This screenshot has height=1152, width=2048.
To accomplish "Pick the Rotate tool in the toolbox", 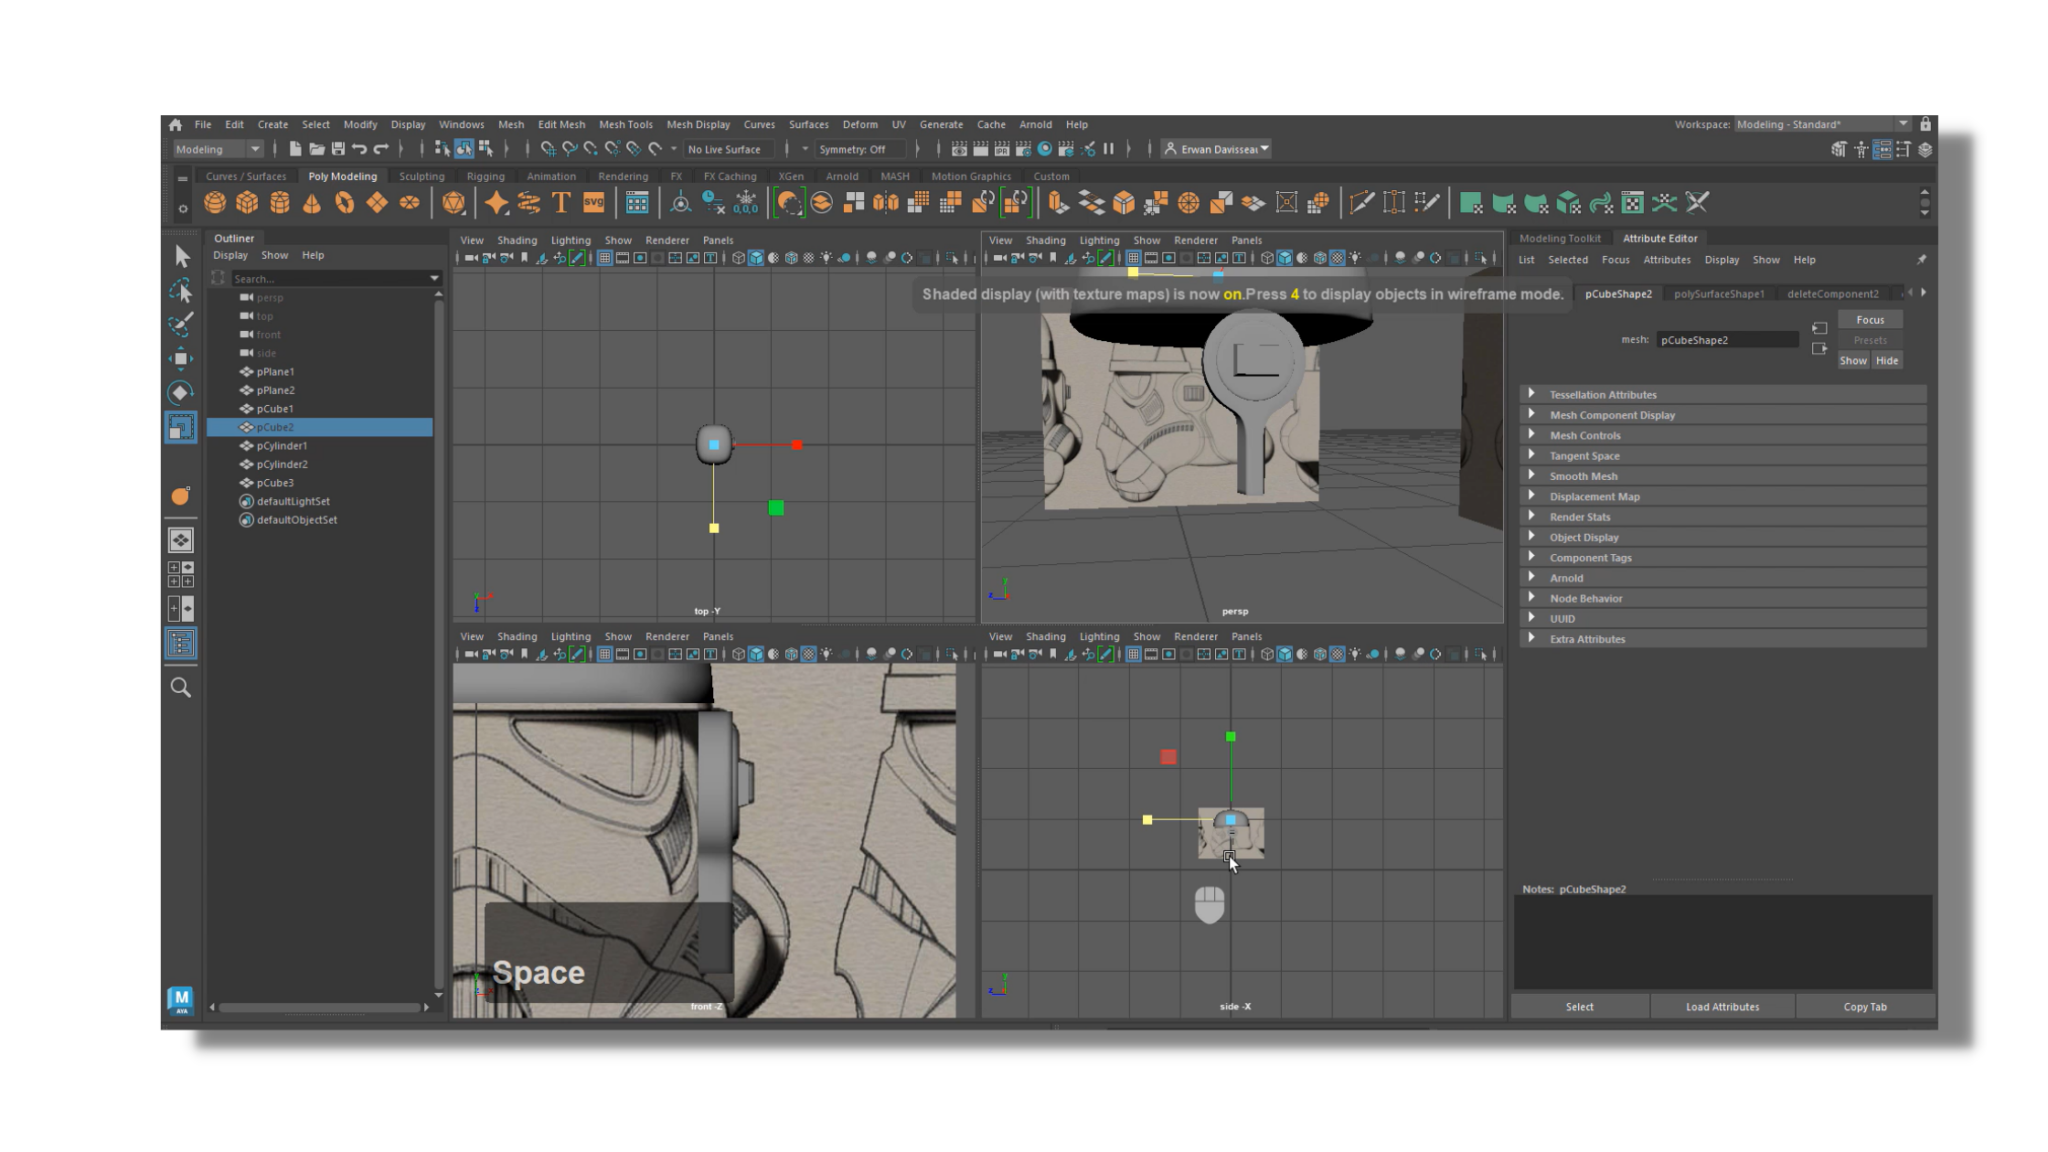I will tap(181, 392).
